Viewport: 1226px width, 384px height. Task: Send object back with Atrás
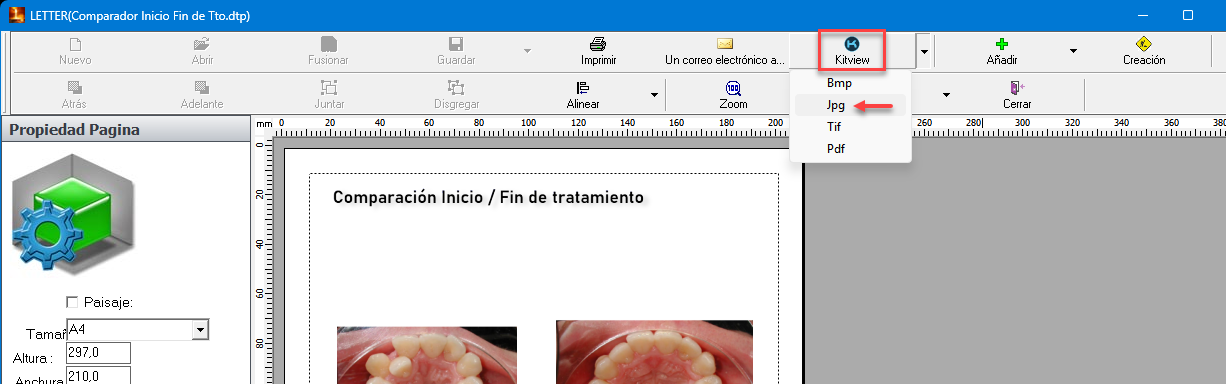[x=74, y=95]
